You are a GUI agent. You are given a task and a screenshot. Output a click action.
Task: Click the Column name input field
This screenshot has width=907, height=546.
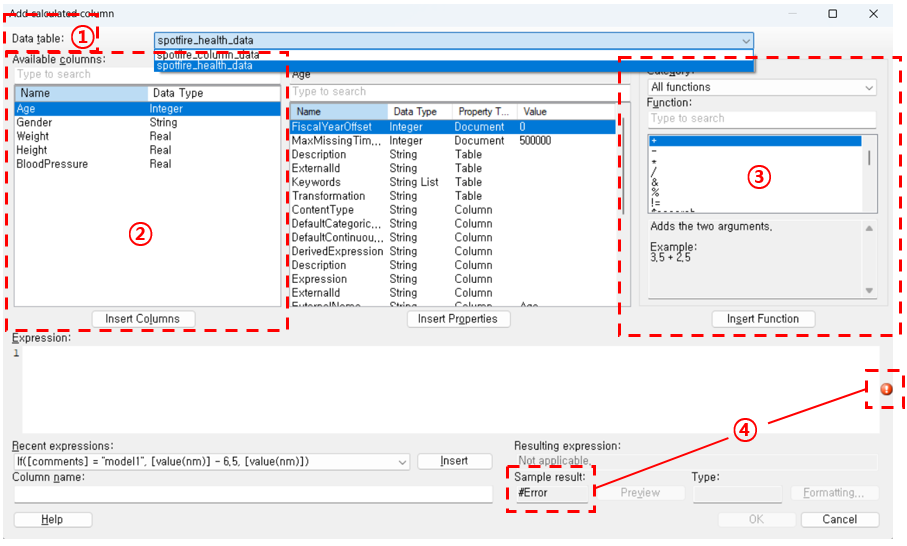[253, 494]
